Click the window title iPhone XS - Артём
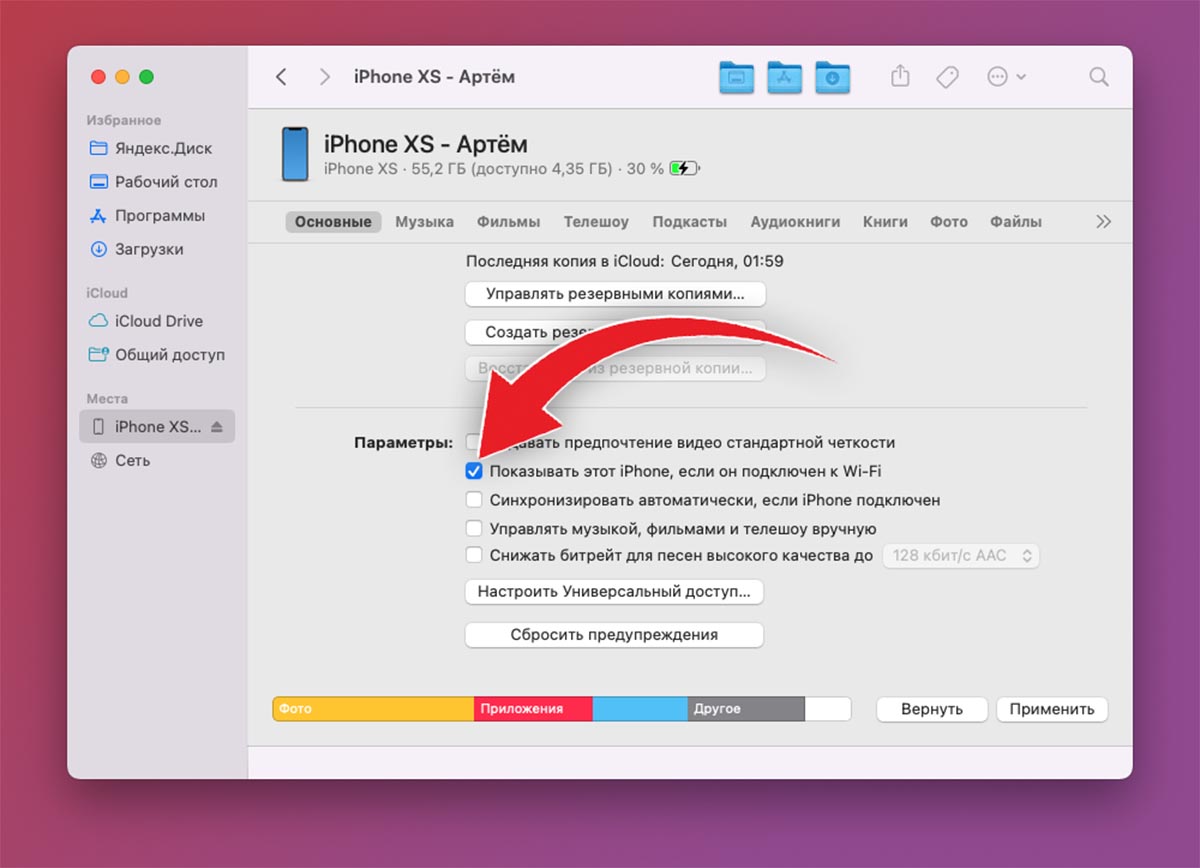 click(x=434, y=77)
